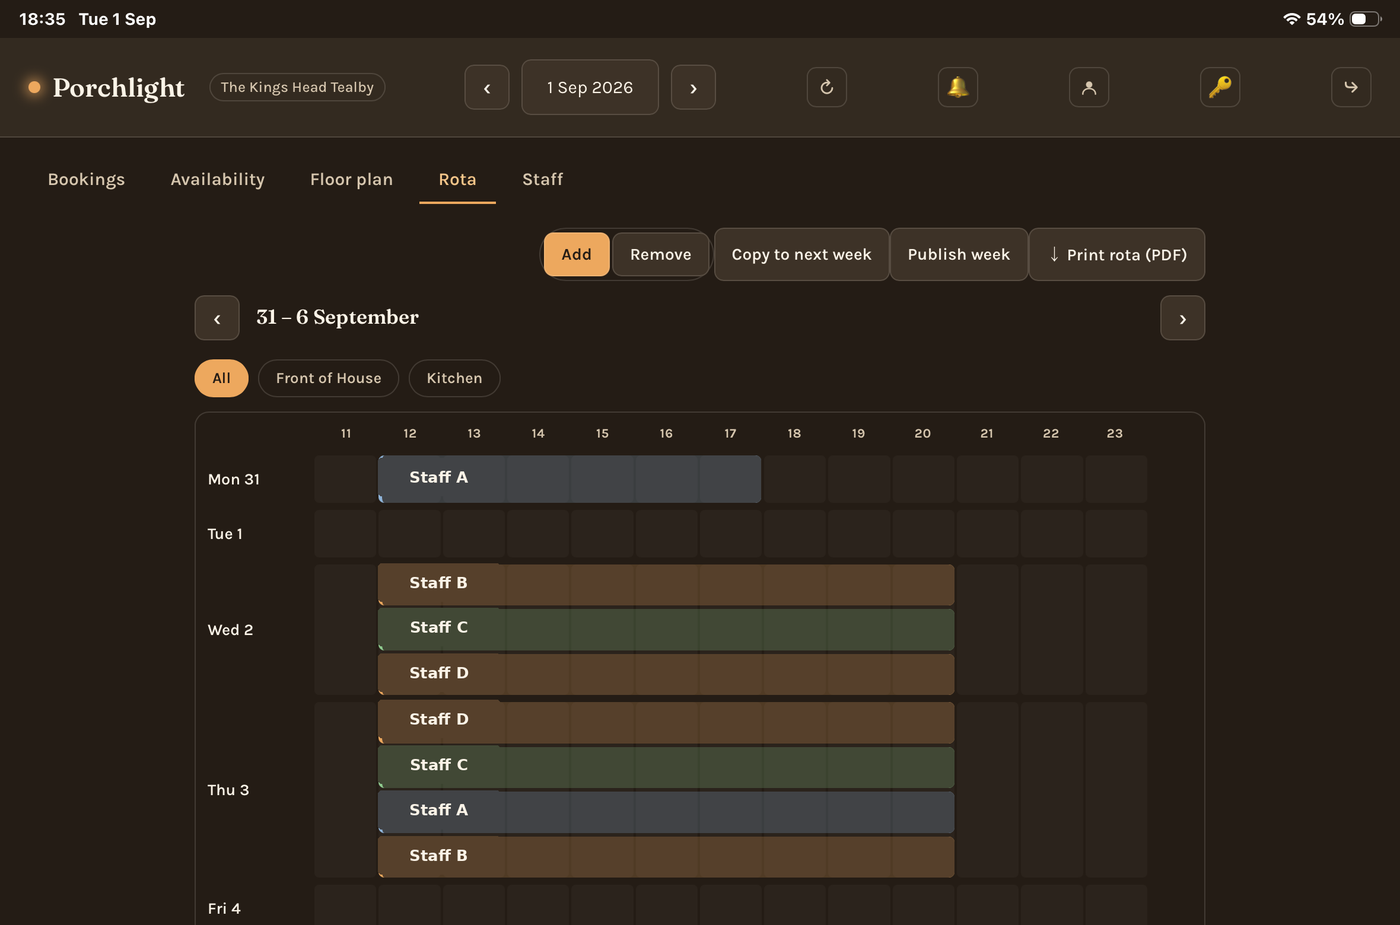
Task: Click the Wed 2 row label
Action: tap(230, 630)
